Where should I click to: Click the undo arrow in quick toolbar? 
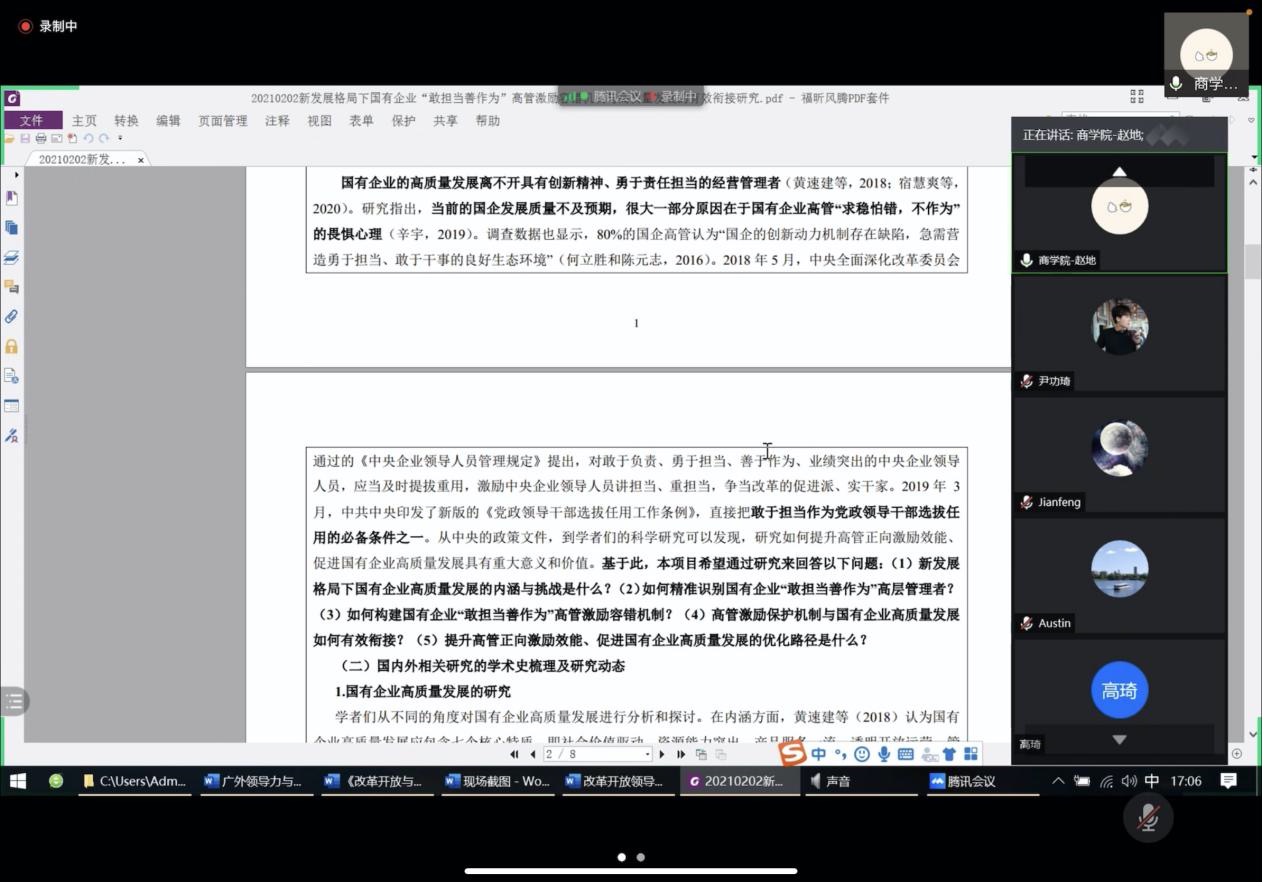[x=88, y=139]
